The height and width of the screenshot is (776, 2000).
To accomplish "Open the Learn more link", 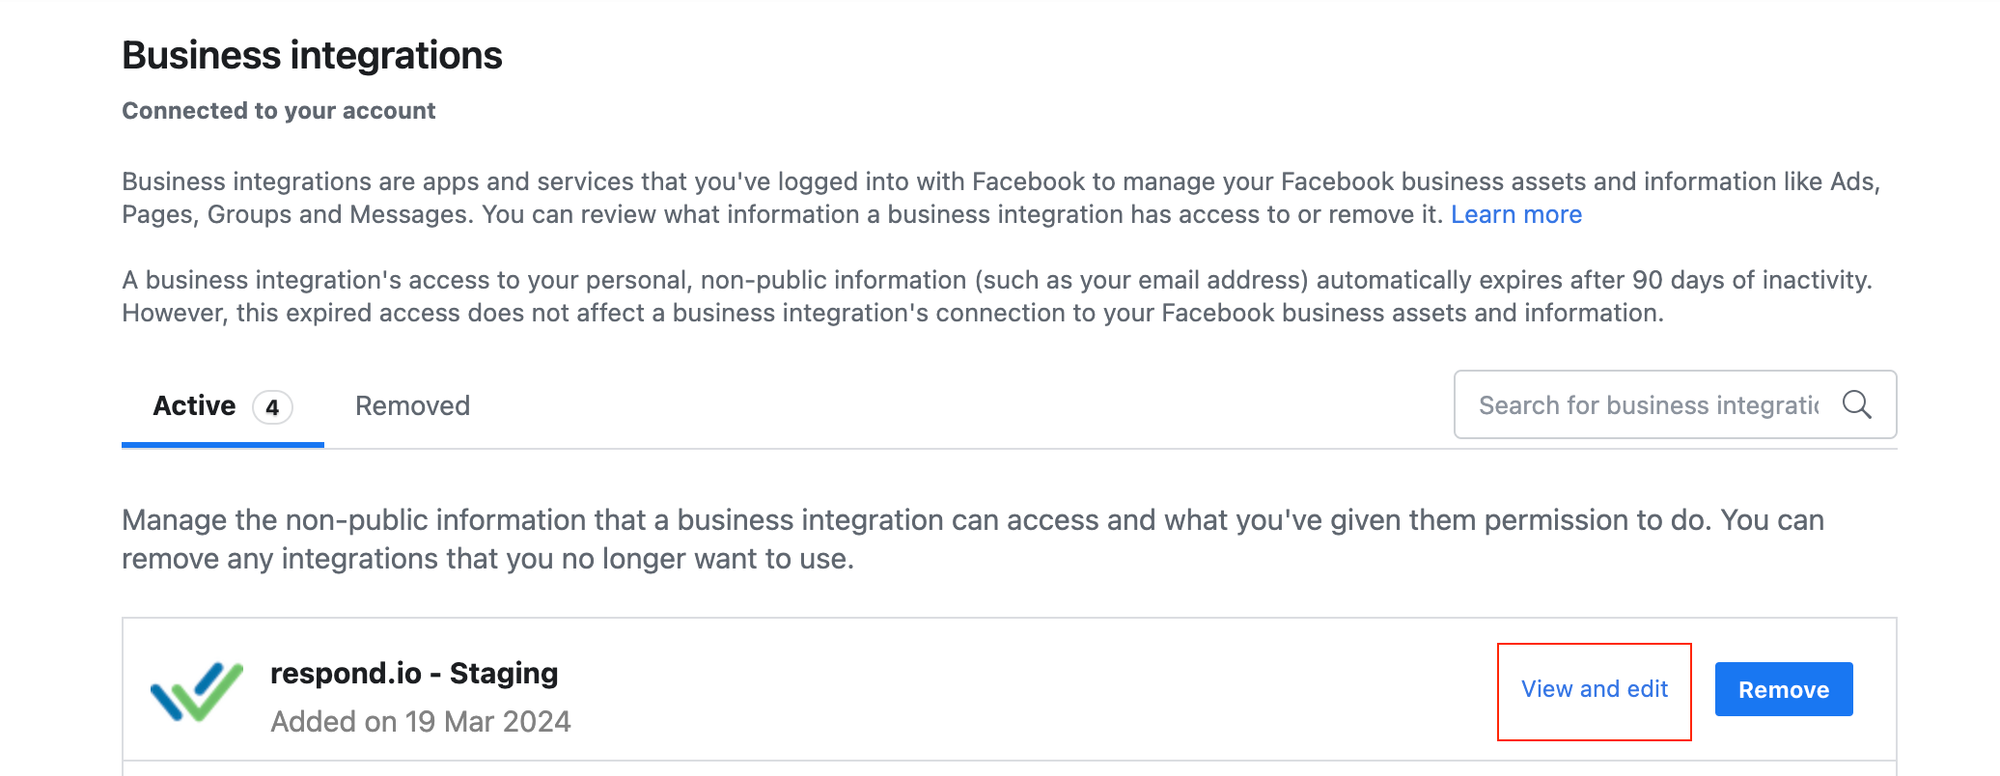I will coord(1516,214).
